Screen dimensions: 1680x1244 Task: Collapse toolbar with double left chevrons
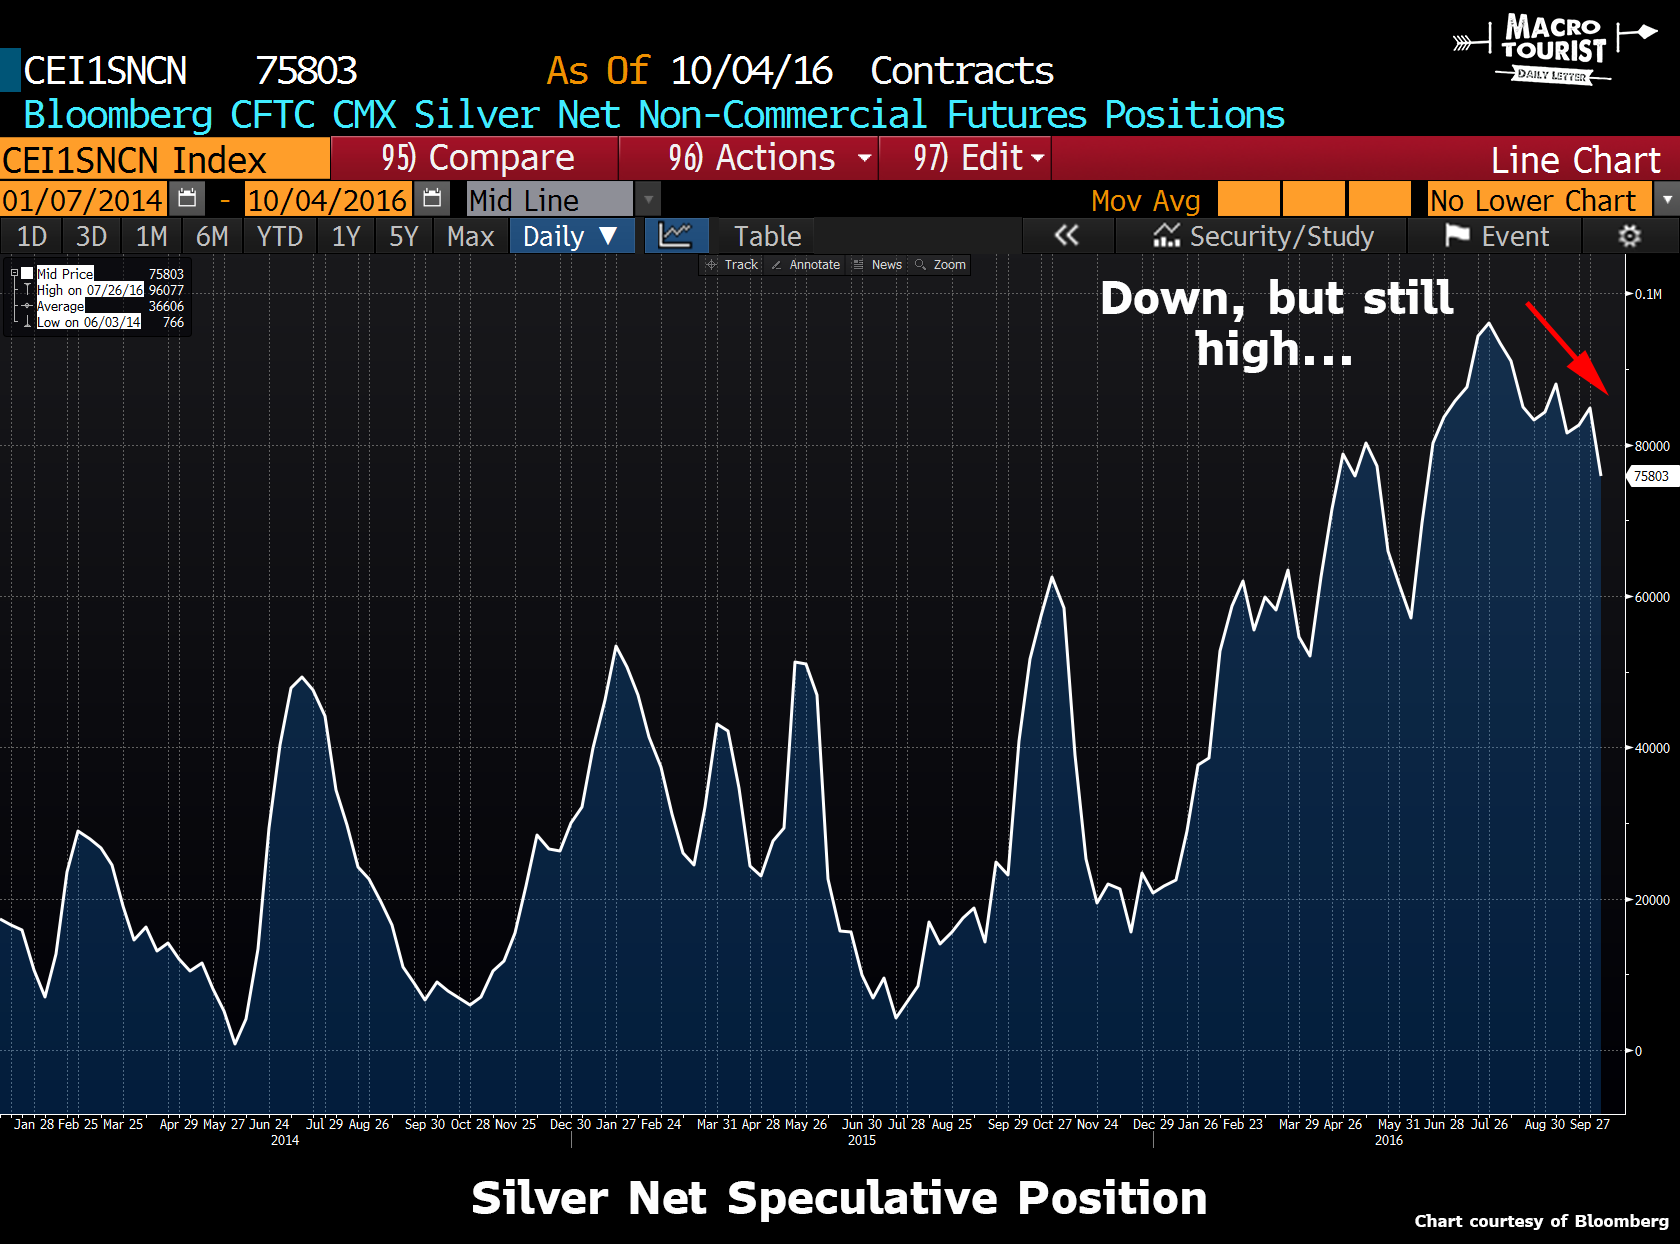(1067, 236)
